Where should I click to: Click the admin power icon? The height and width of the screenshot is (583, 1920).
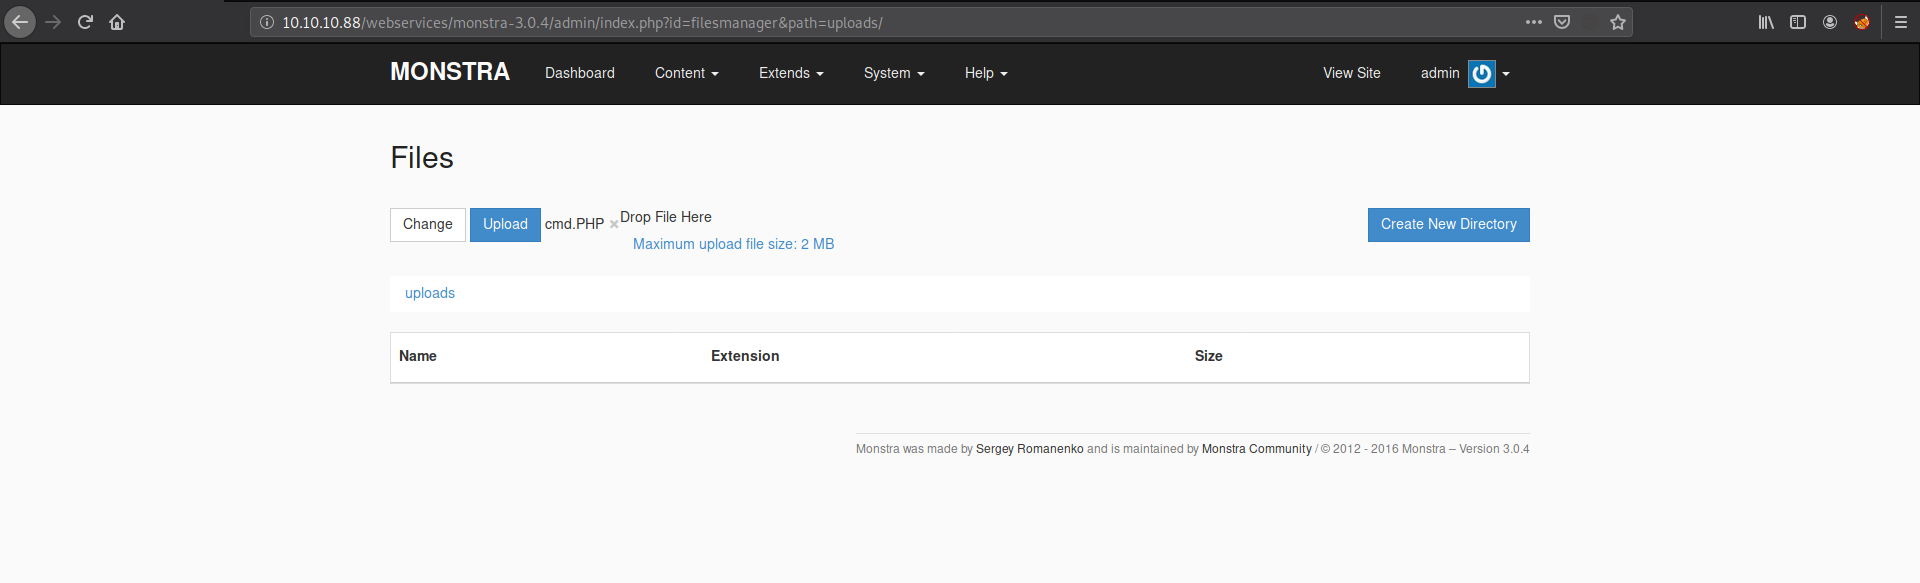1482,73
